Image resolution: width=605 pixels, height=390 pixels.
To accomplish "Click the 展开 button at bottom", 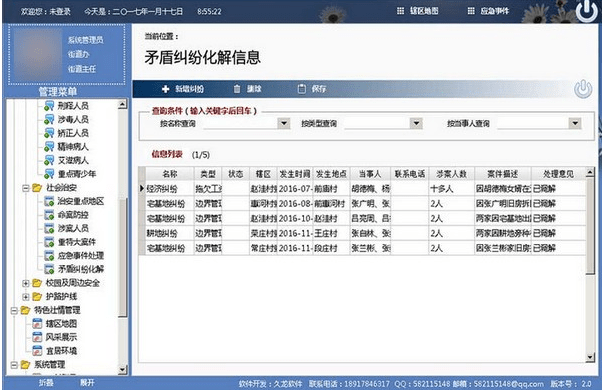I will (87, 383).
